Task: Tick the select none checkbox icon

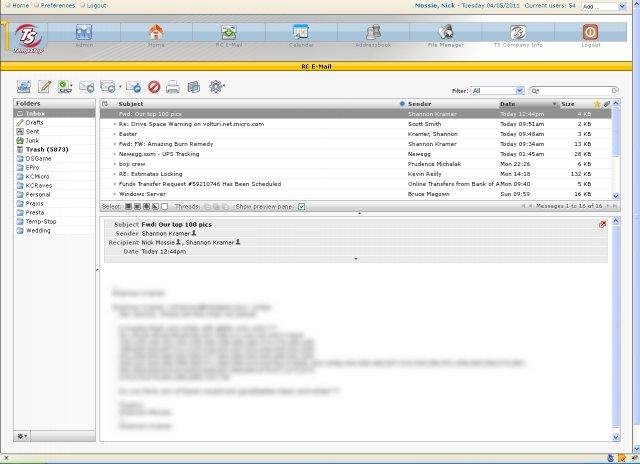Action: (x=164, y=206)
